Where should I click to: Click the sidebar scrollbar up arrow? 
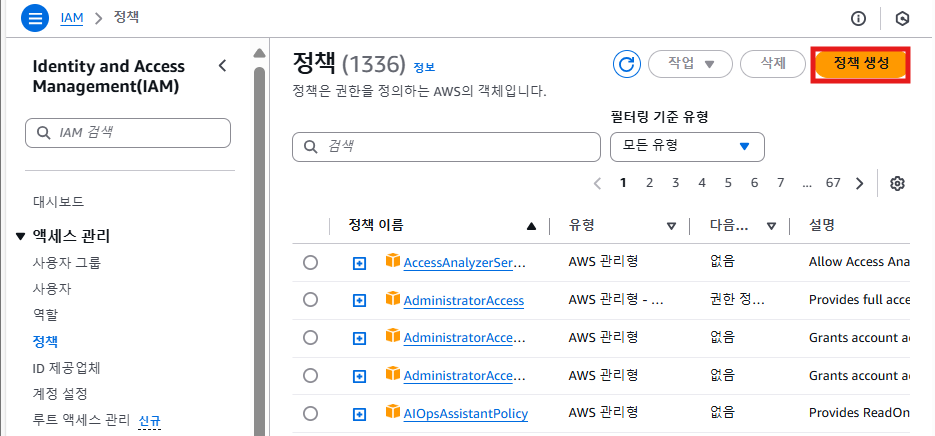[x=259, y=54]
